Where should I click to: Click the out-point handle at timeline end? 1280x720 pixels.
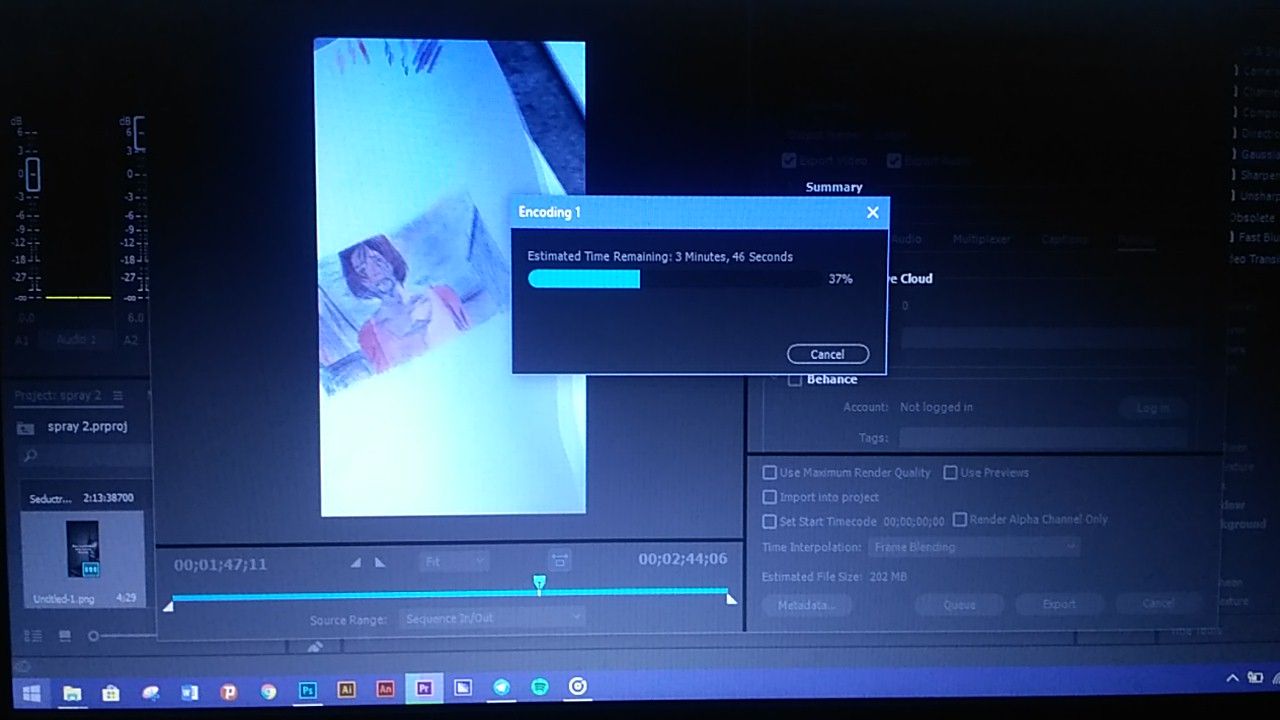point(731,599)
